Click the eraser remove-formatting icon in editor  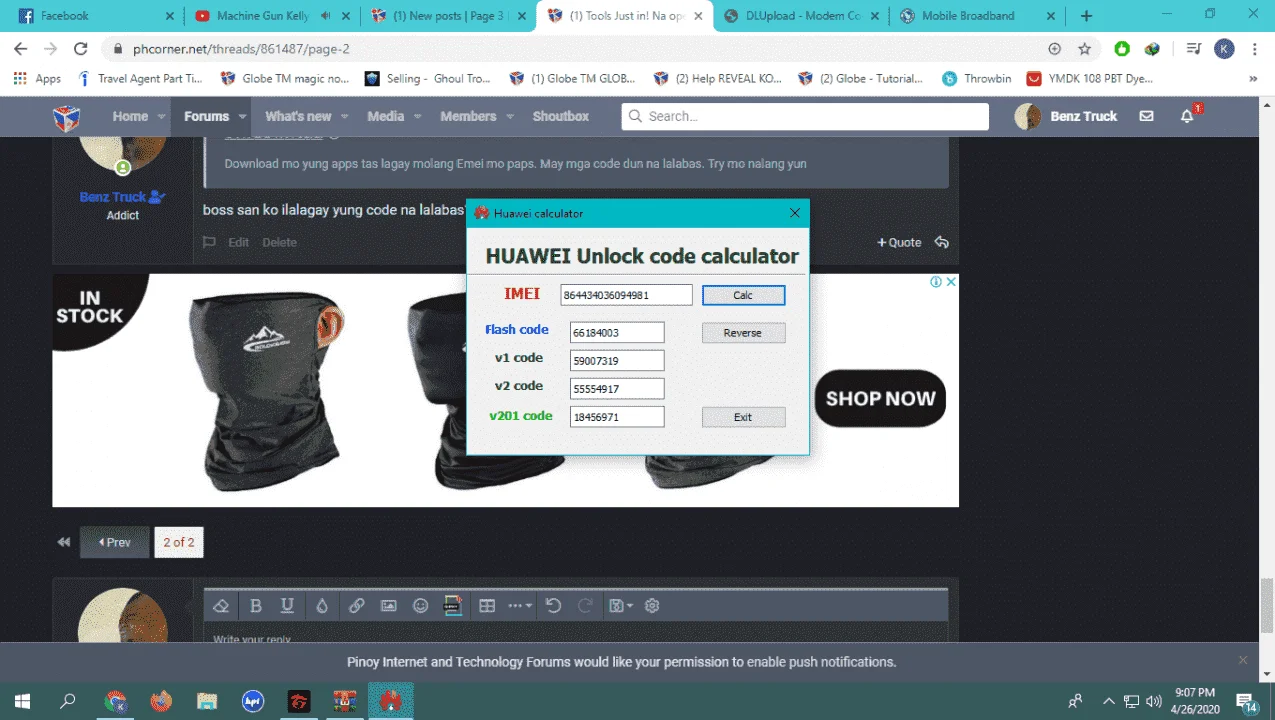point(222,606)
